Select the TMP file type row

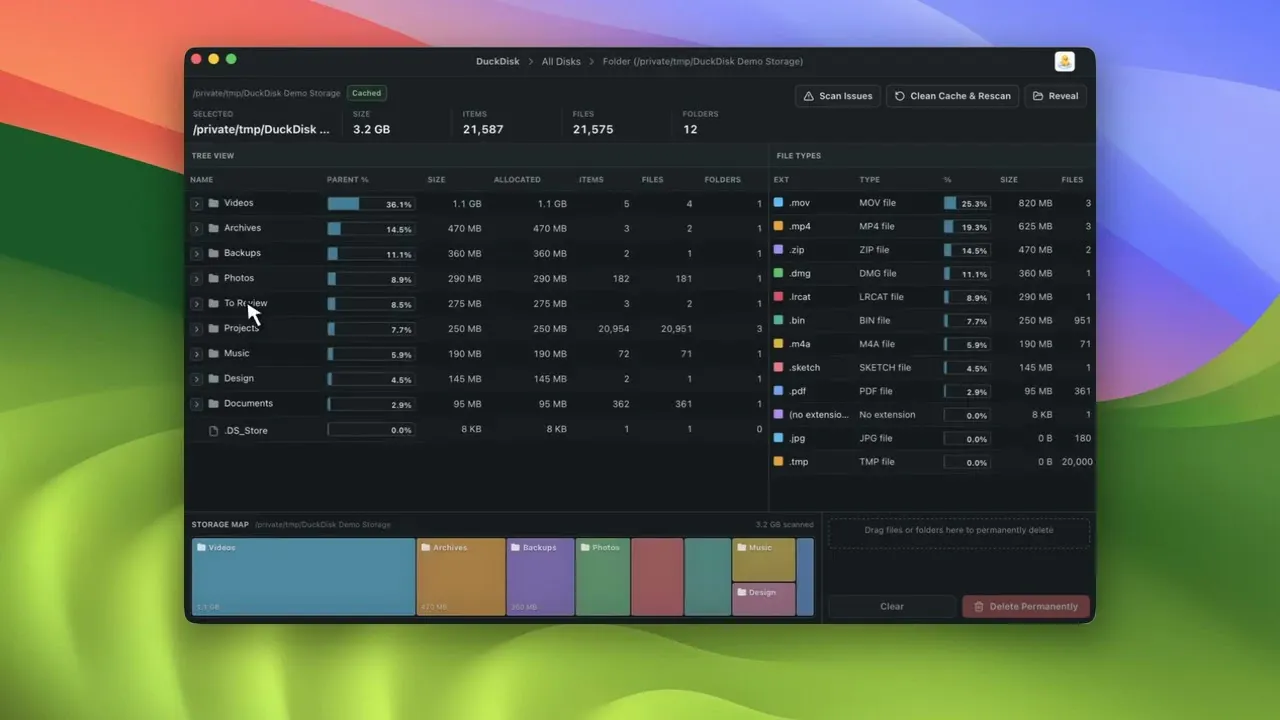pos(932,462)
